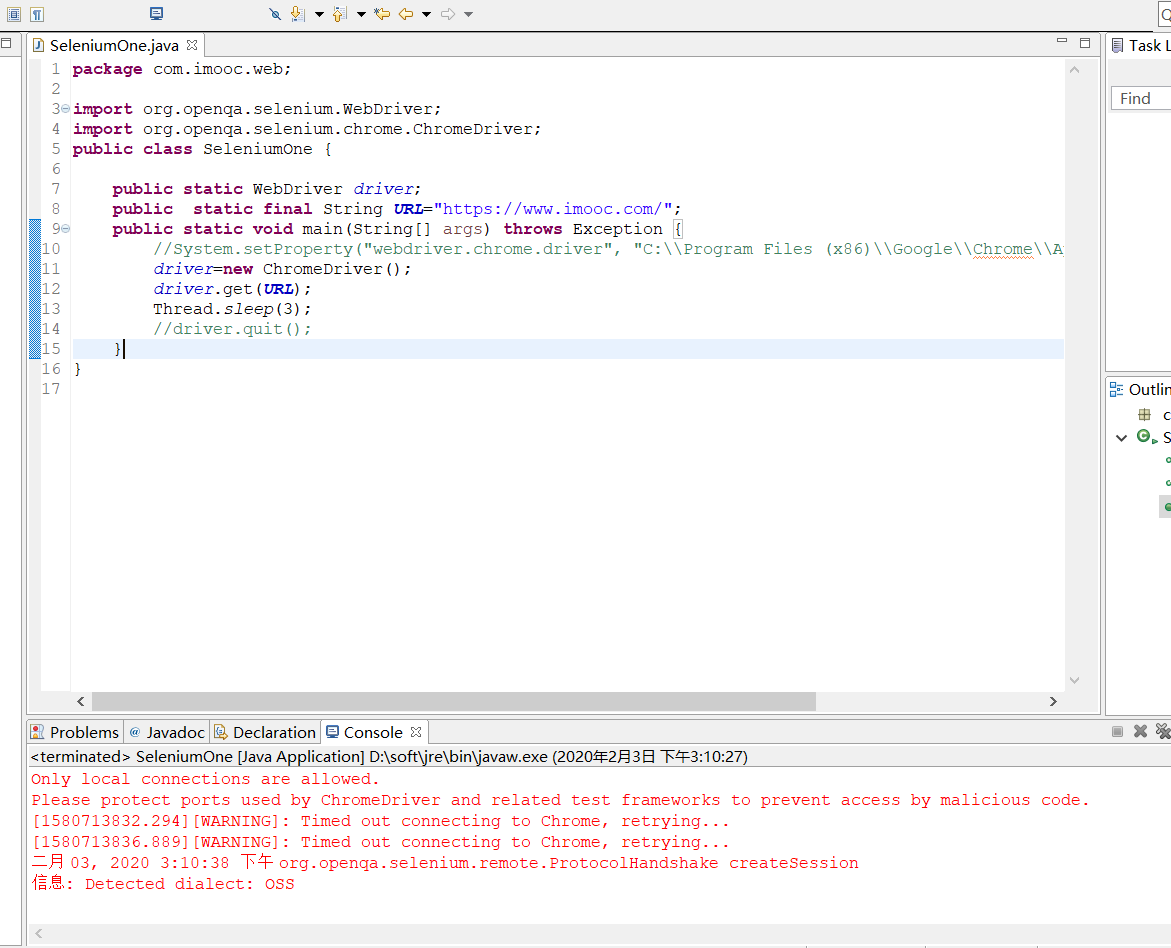Click the greyed Terminate button in Console
Image resolution: width=1171 pixels, height=948 pixels.
[x=1117, y=731]
